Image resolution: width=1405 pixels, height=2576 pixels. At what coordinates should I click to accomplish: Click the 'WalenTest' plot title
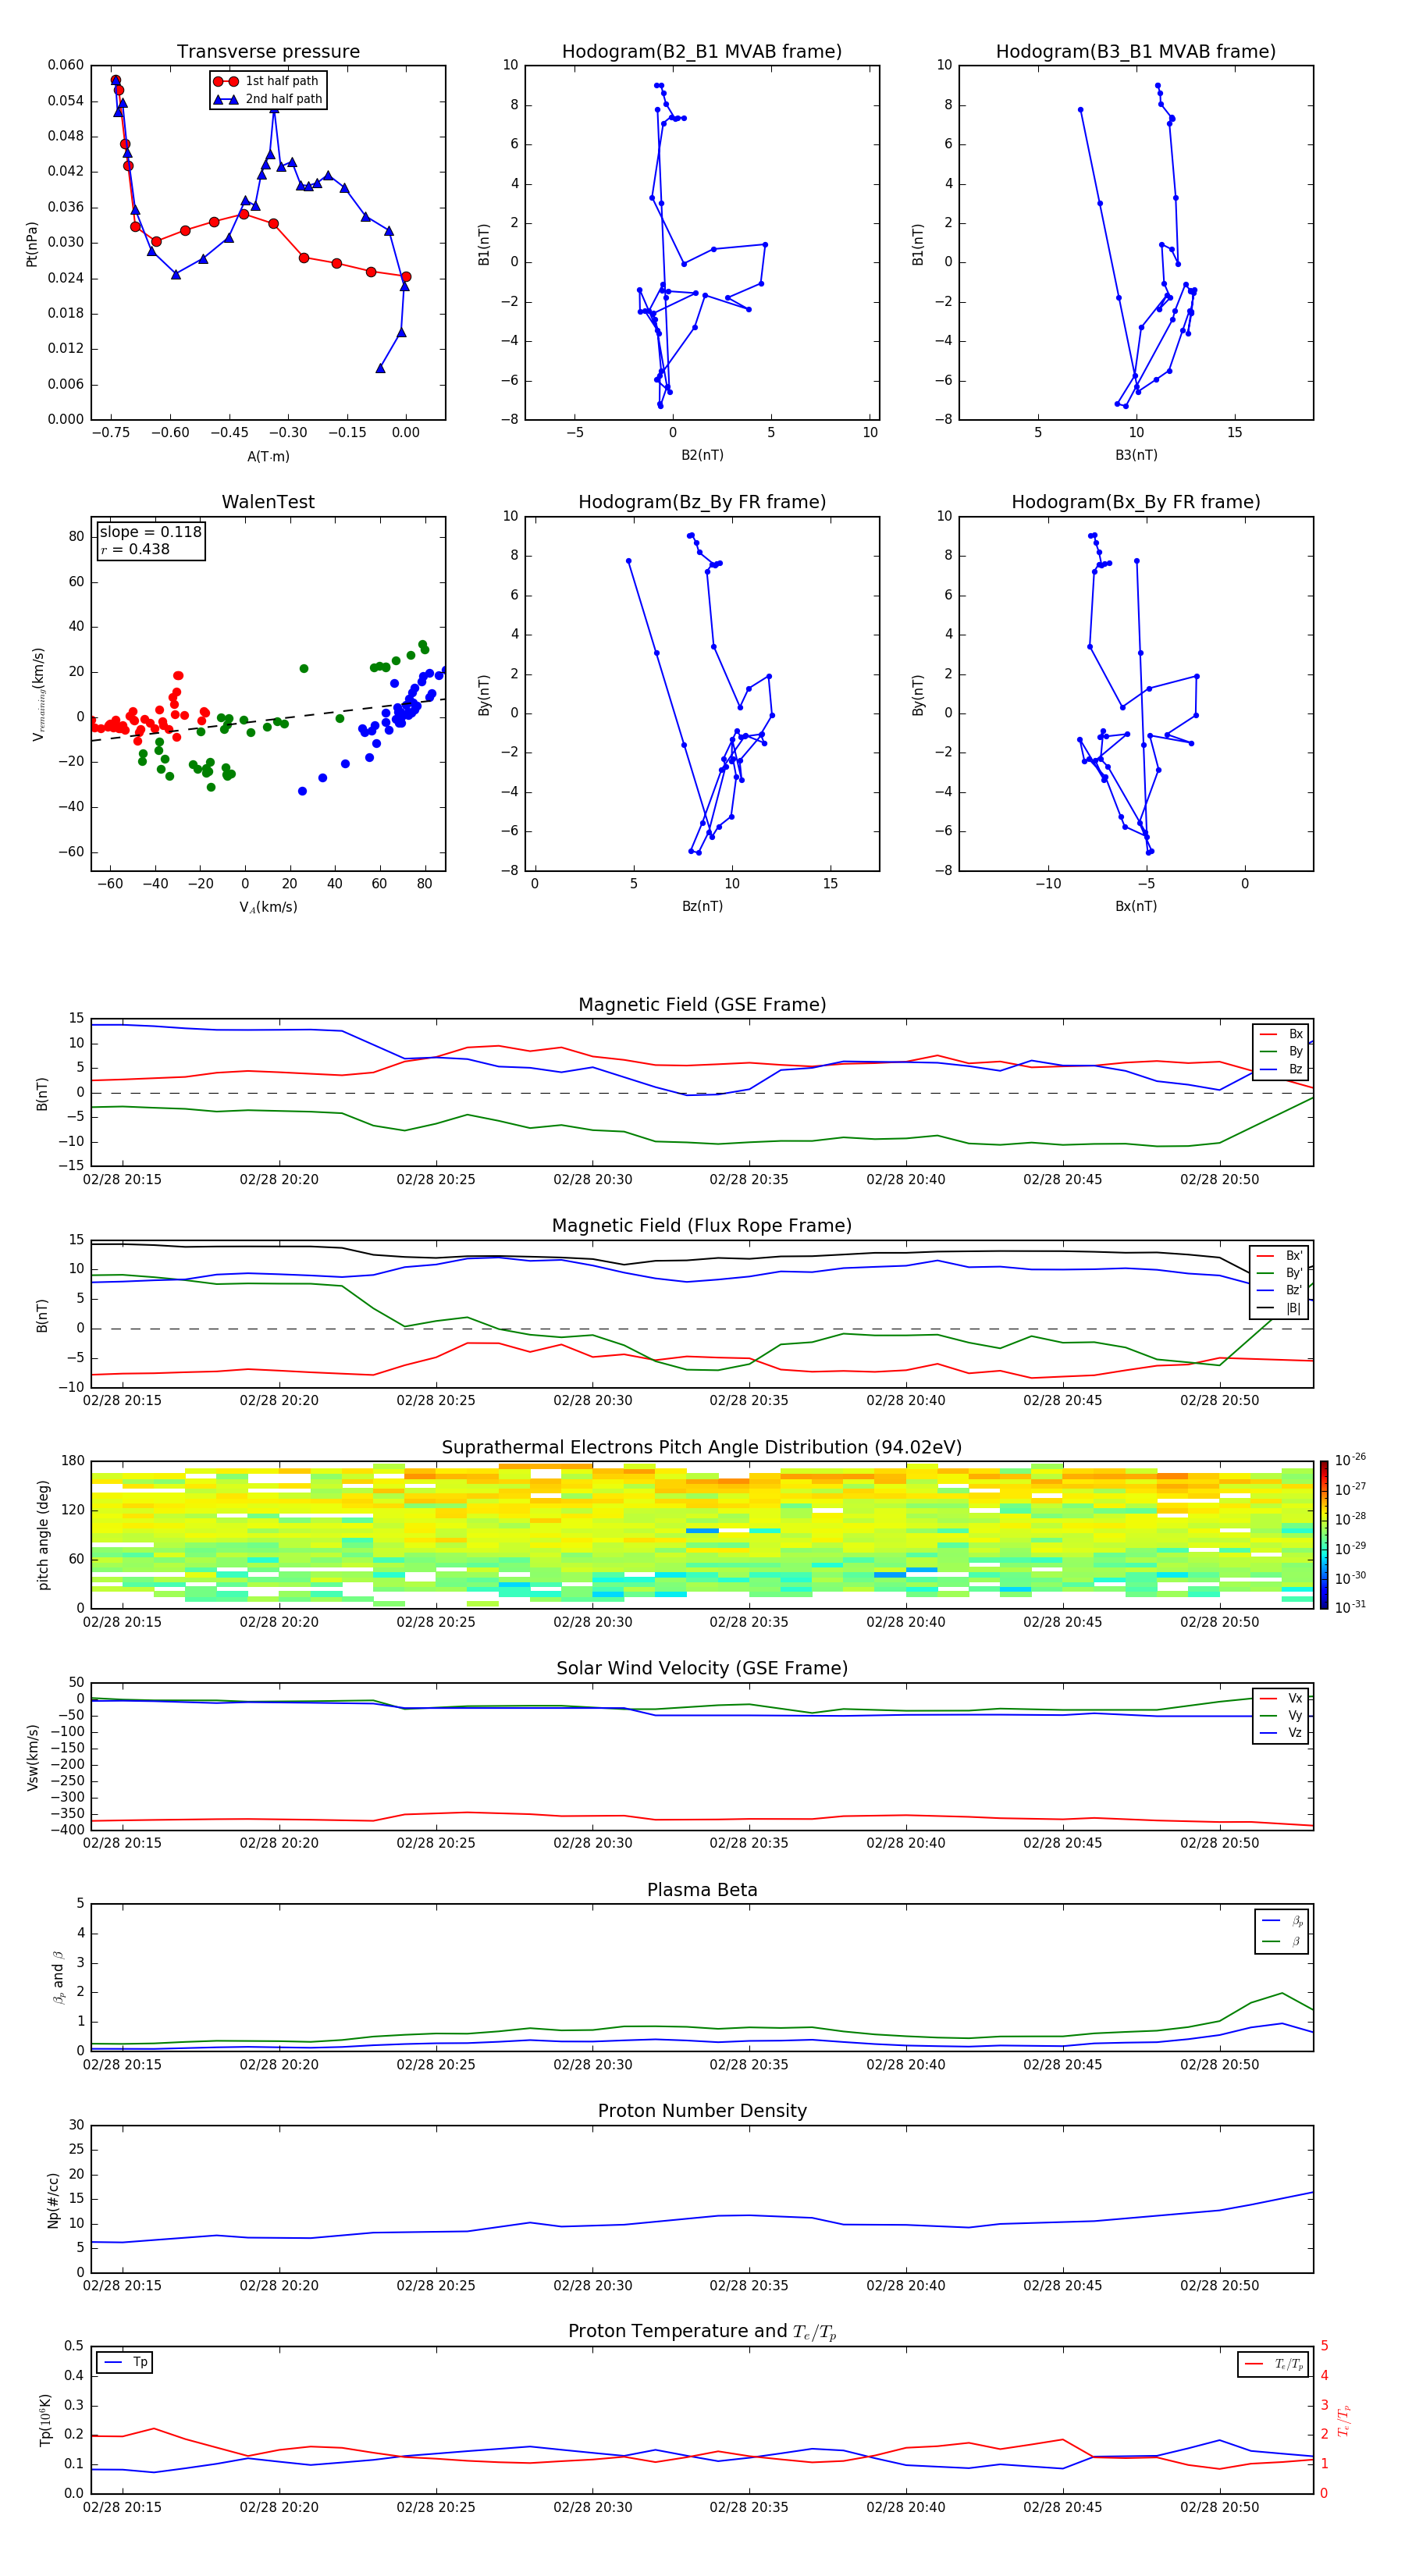point(268,502)
